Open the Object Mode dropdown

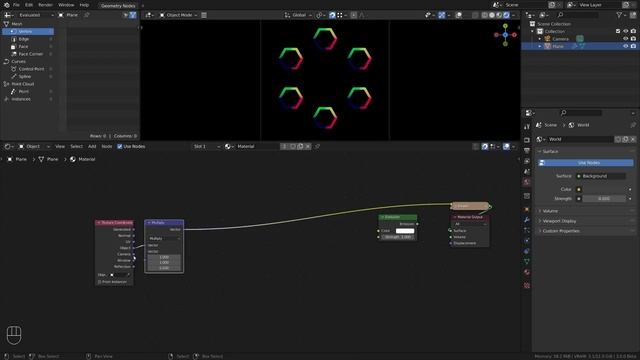178,15
